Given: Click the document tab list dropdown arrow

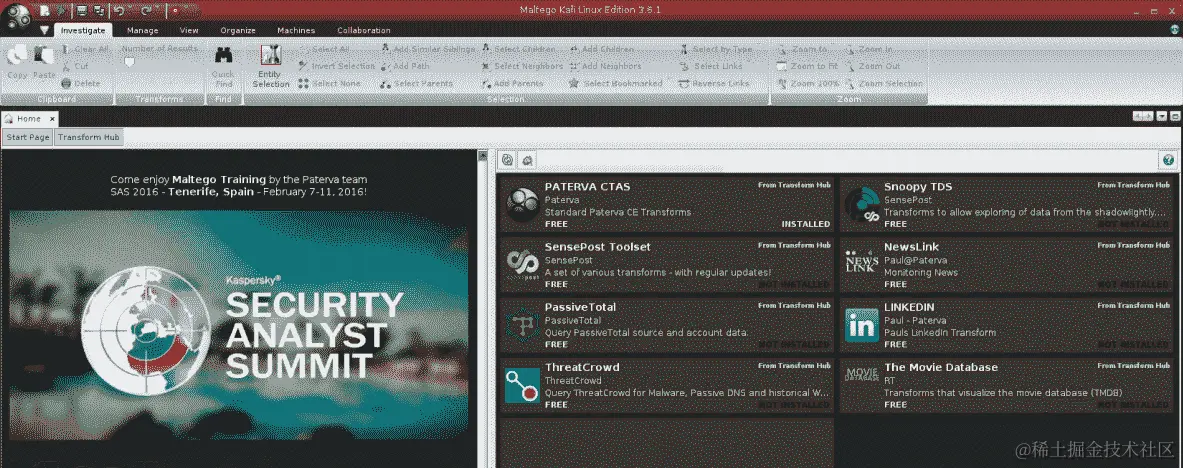Looking at the screenshot, I should click(1162, 116).
